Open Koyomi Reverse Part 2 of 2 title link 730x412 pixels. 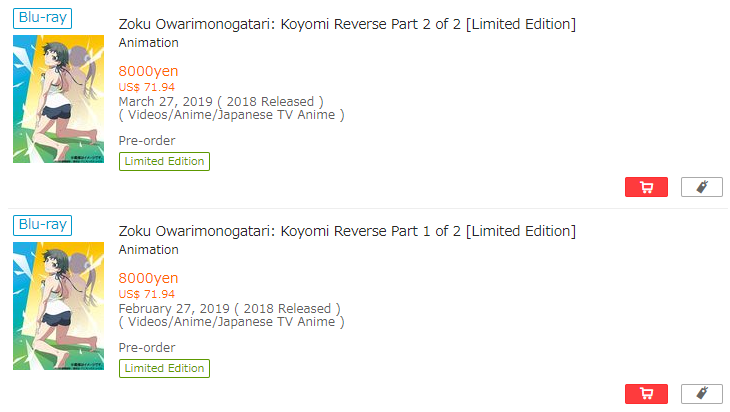[346, 24]
